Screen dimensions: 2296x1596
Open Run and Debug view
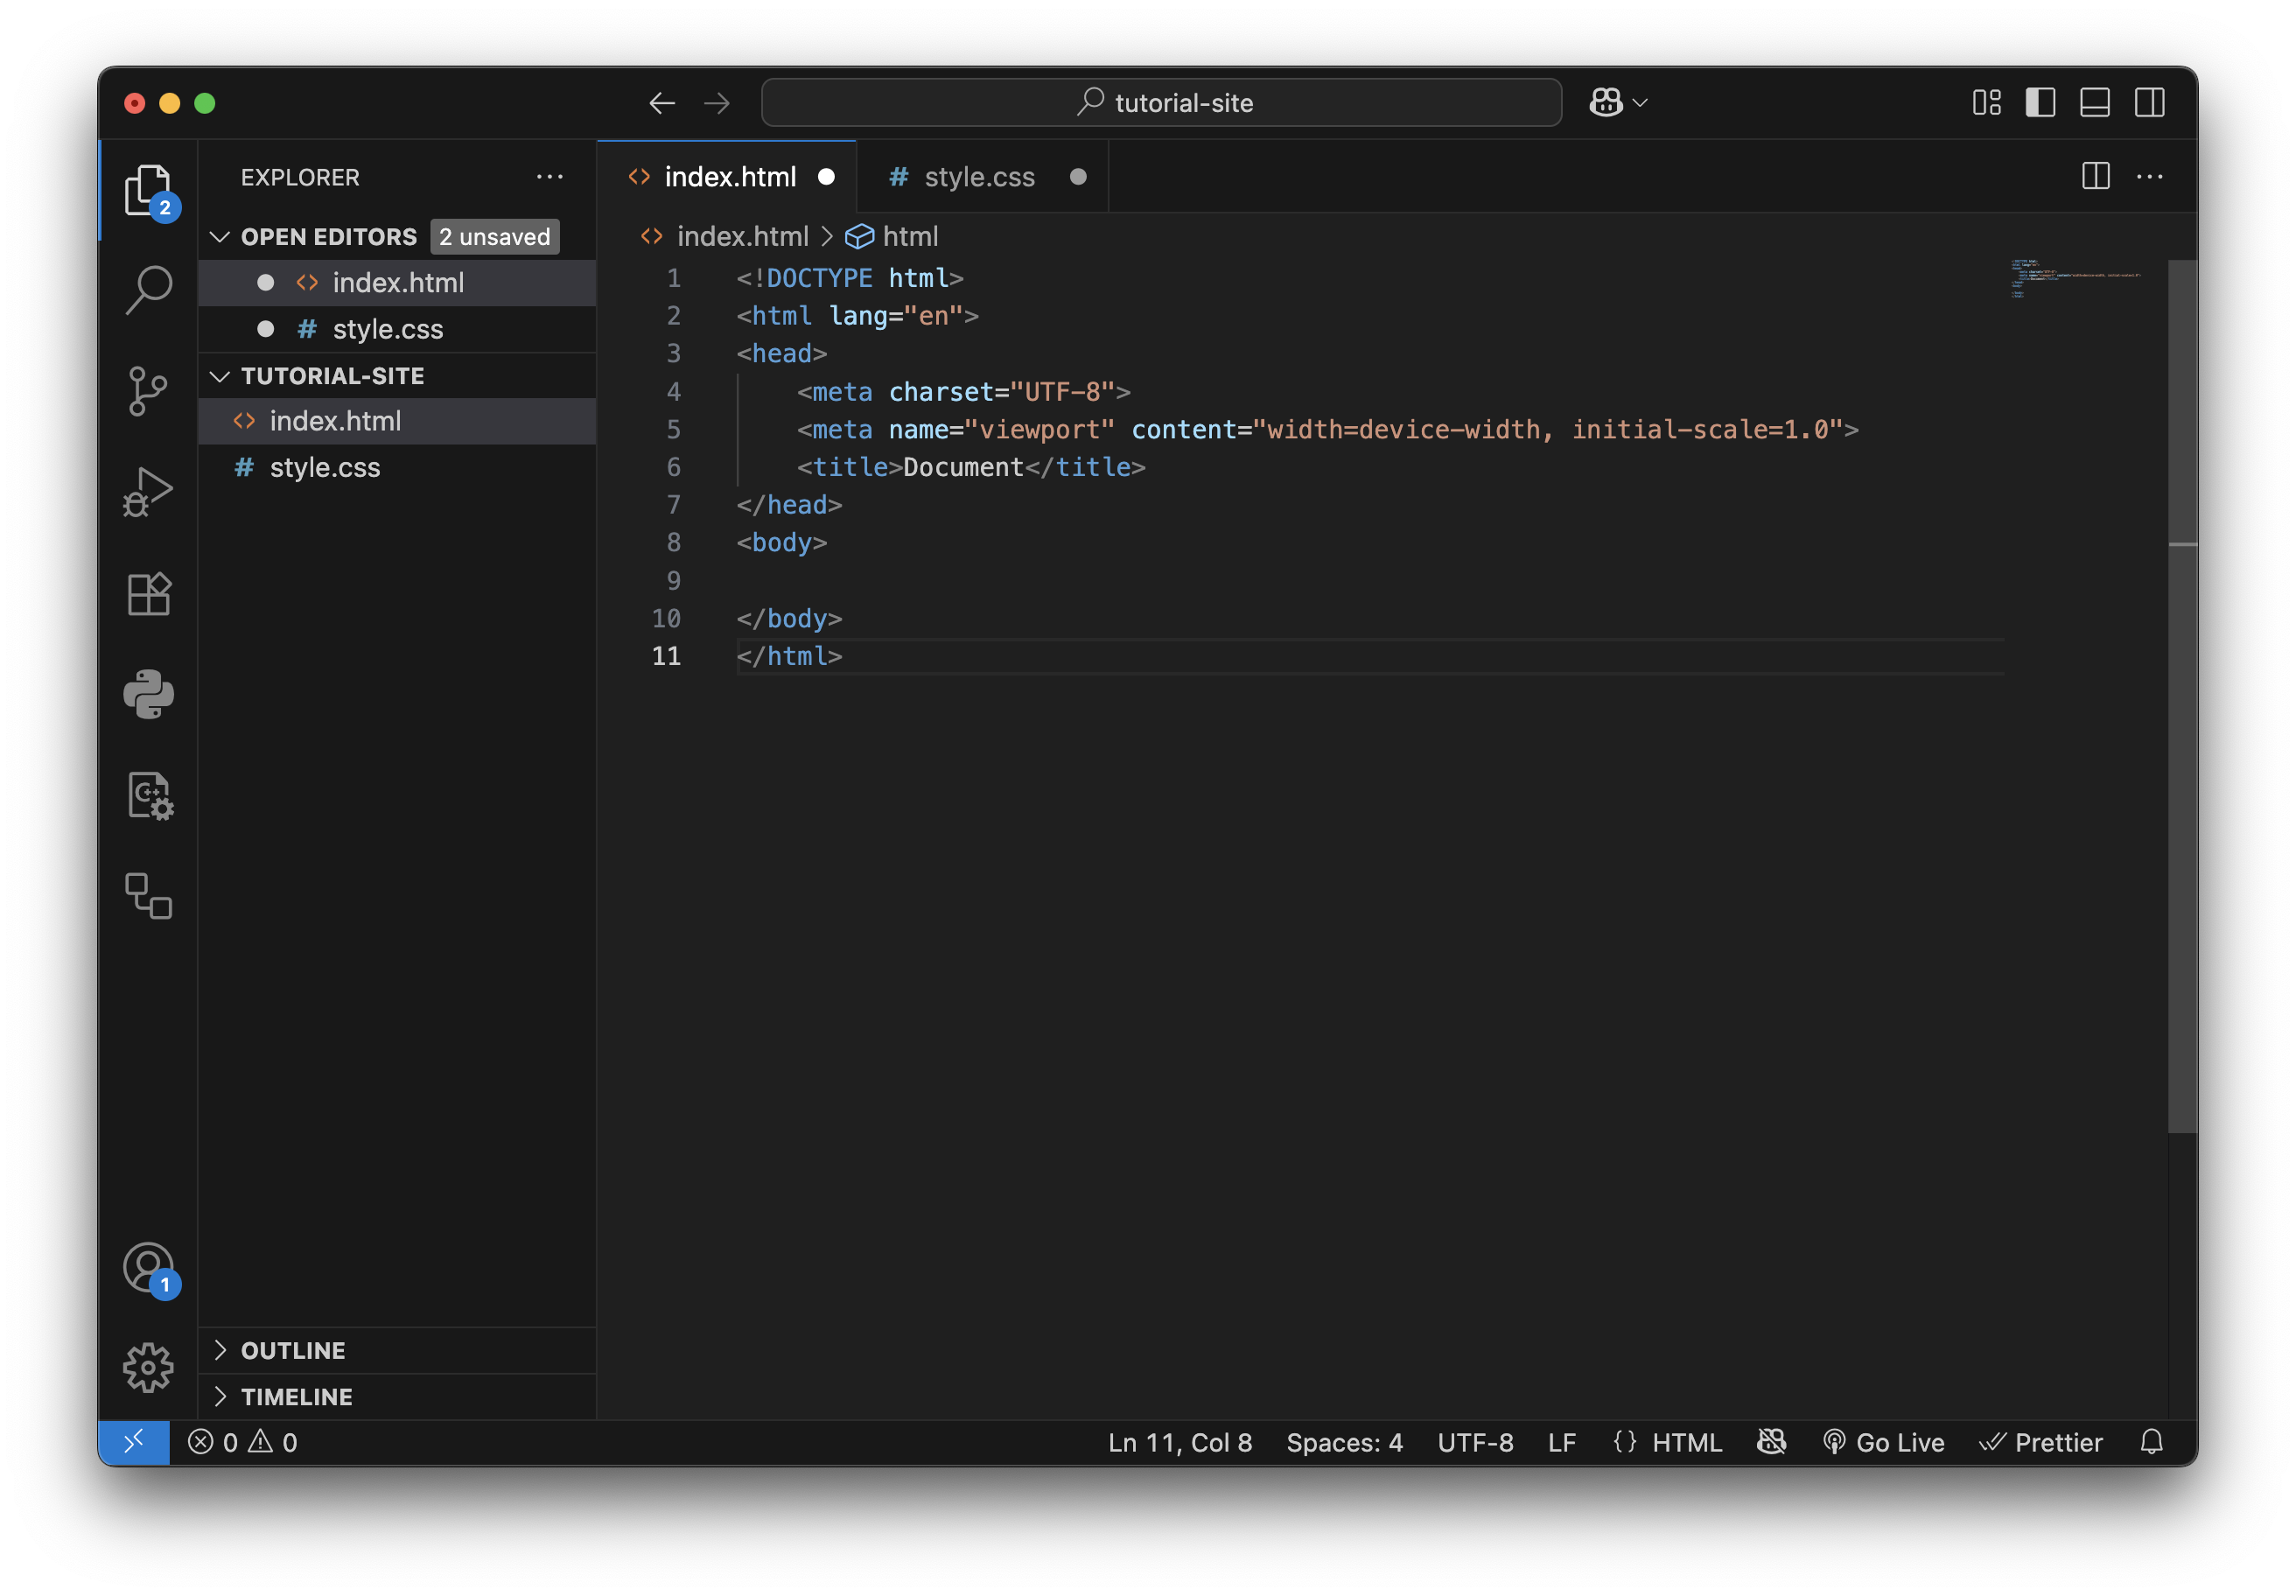pyautogui.click(x=148, y=492)
